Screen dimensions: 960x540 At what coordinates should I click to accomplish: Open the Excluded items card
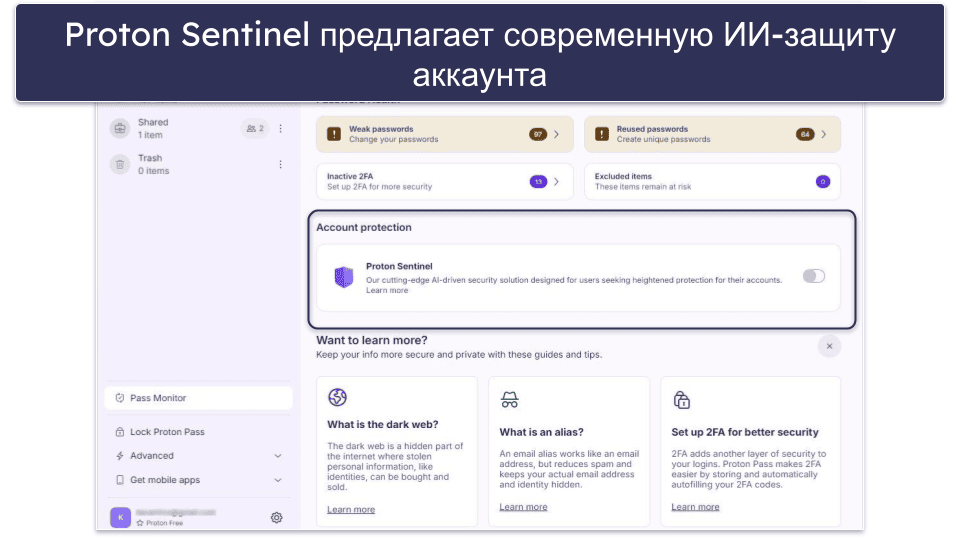[712, 181]
